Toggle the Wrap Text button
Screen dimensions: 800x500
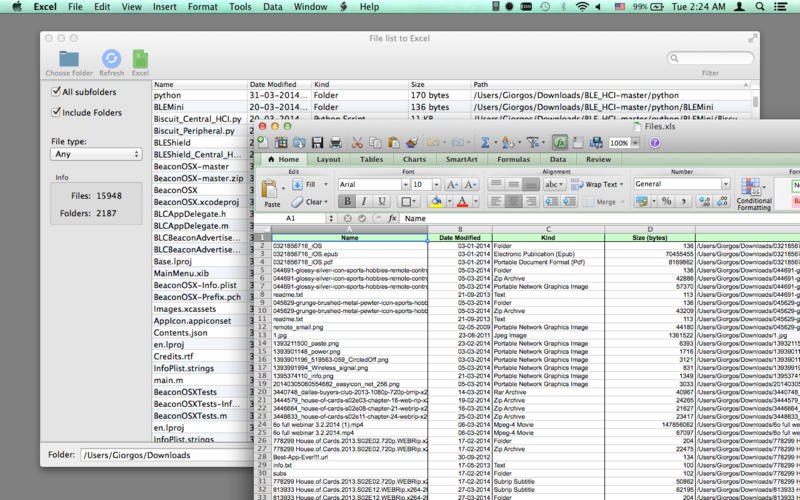point(597,184)
